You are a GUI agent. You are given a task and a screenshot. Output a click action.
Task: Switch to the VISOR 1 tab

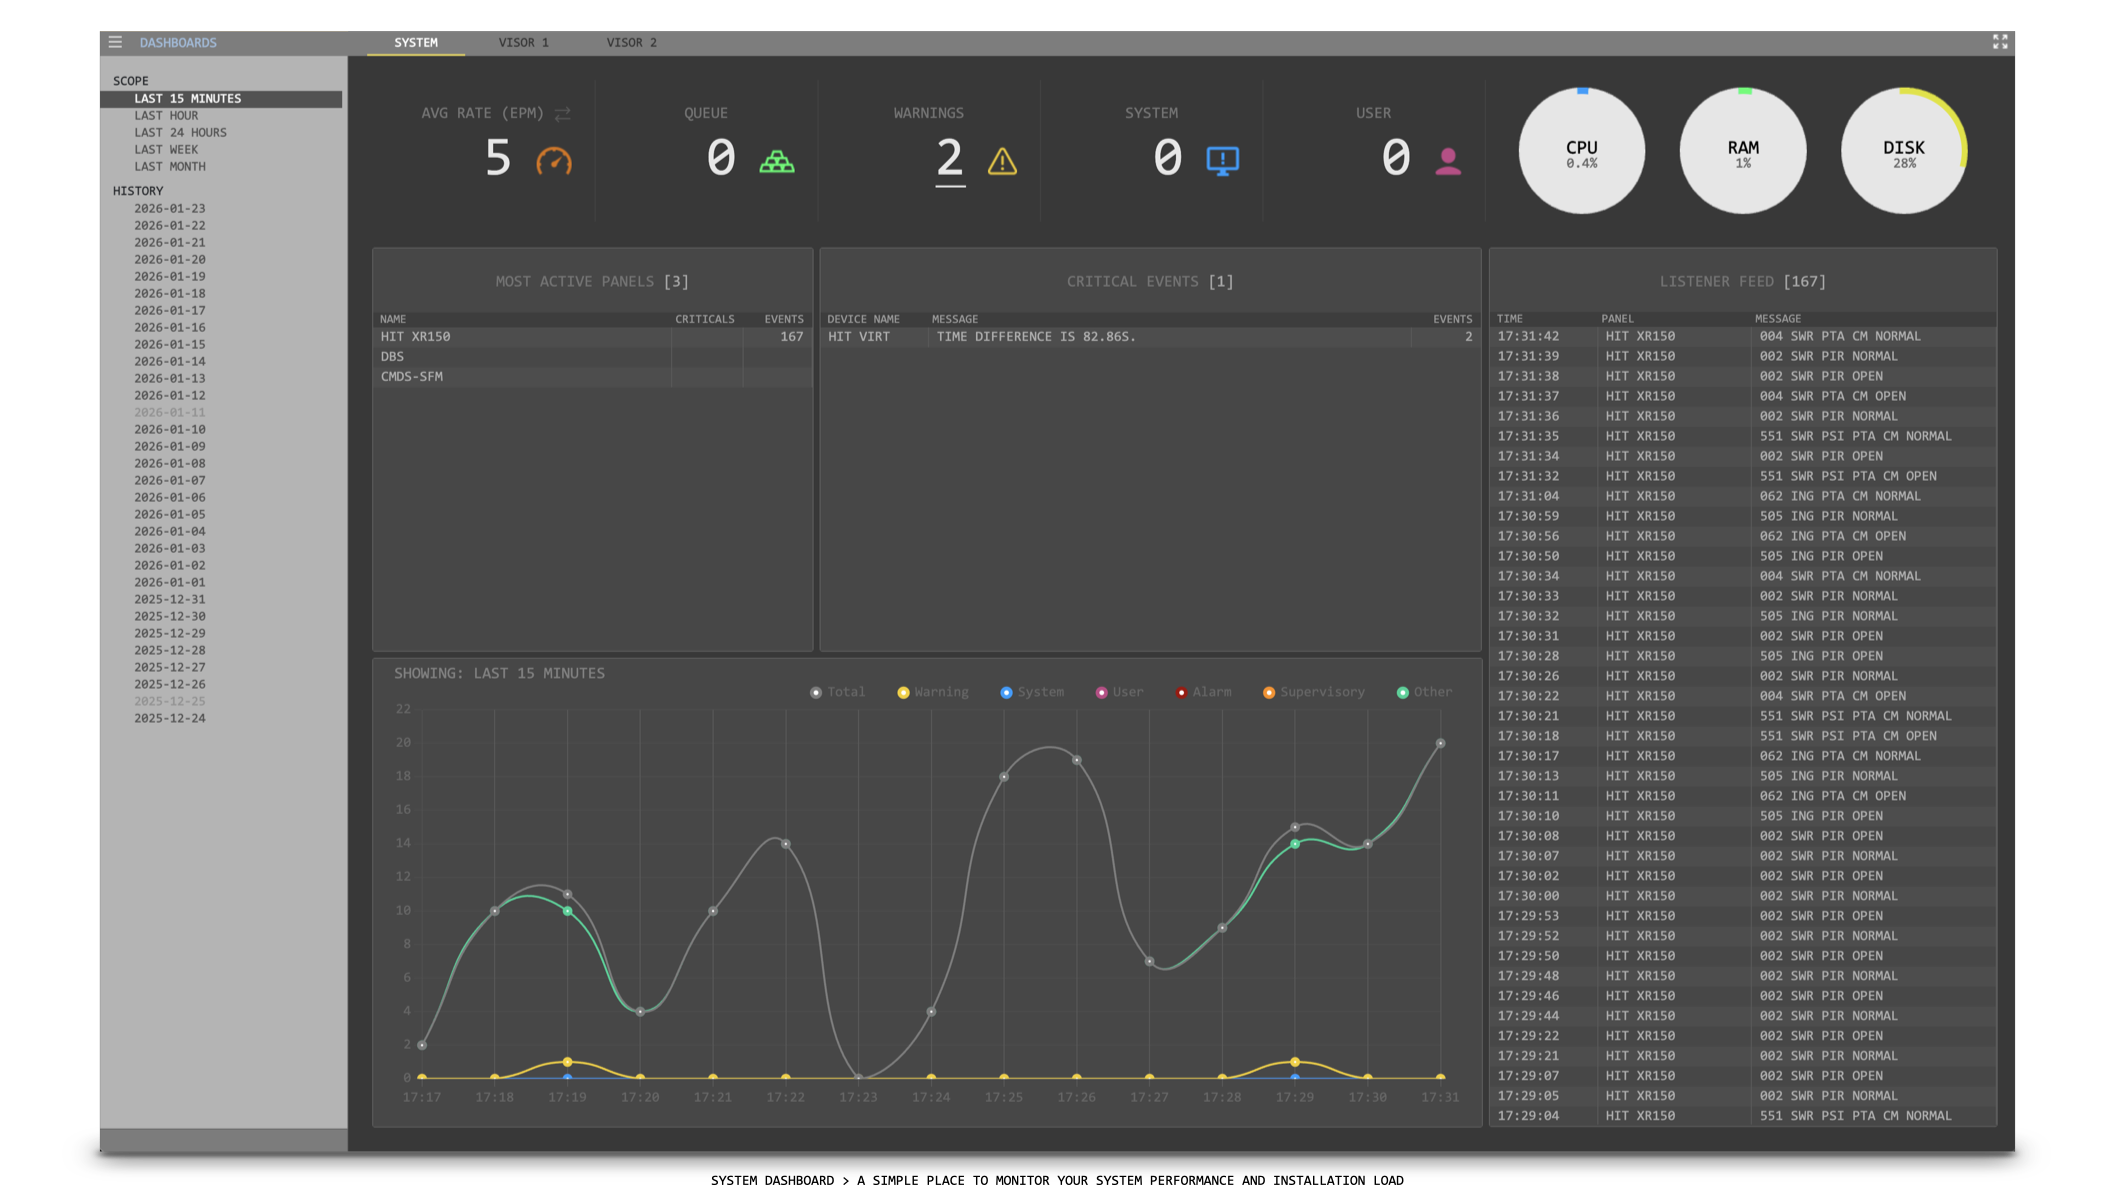pyautogui.click(x=524, y=42)
